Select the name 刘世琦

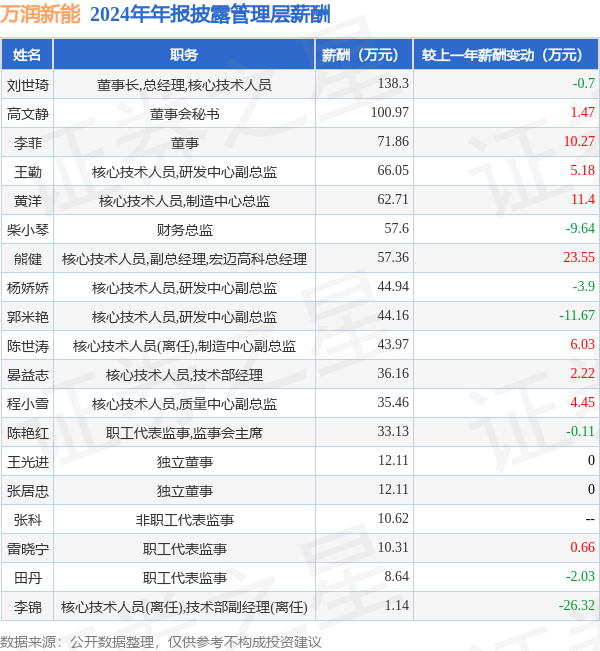tap(28, 85)
